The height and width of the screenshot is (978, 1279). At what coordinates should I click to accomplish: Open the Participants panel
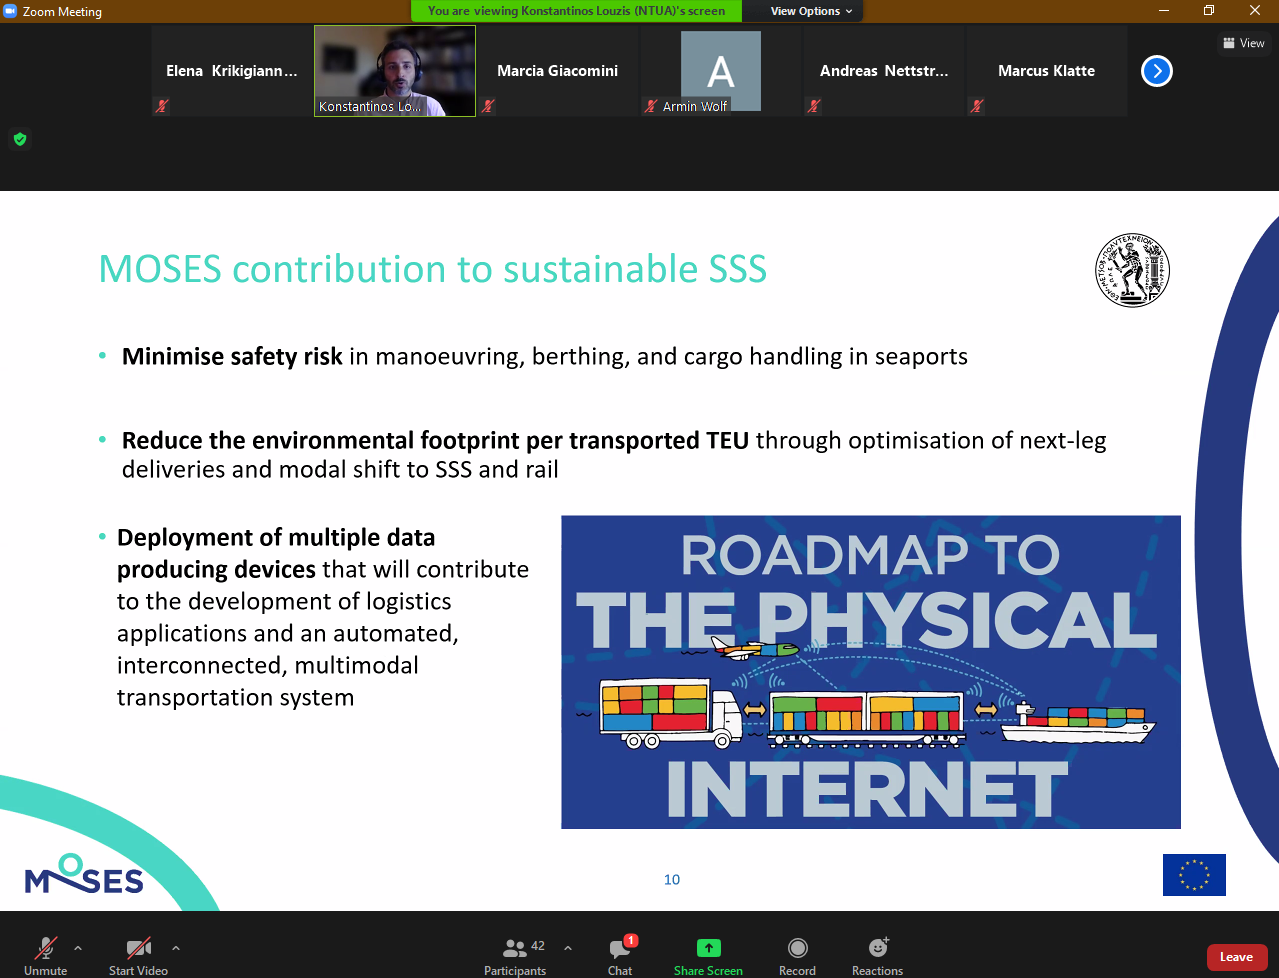pyautogui.click(x=515, y=955)
